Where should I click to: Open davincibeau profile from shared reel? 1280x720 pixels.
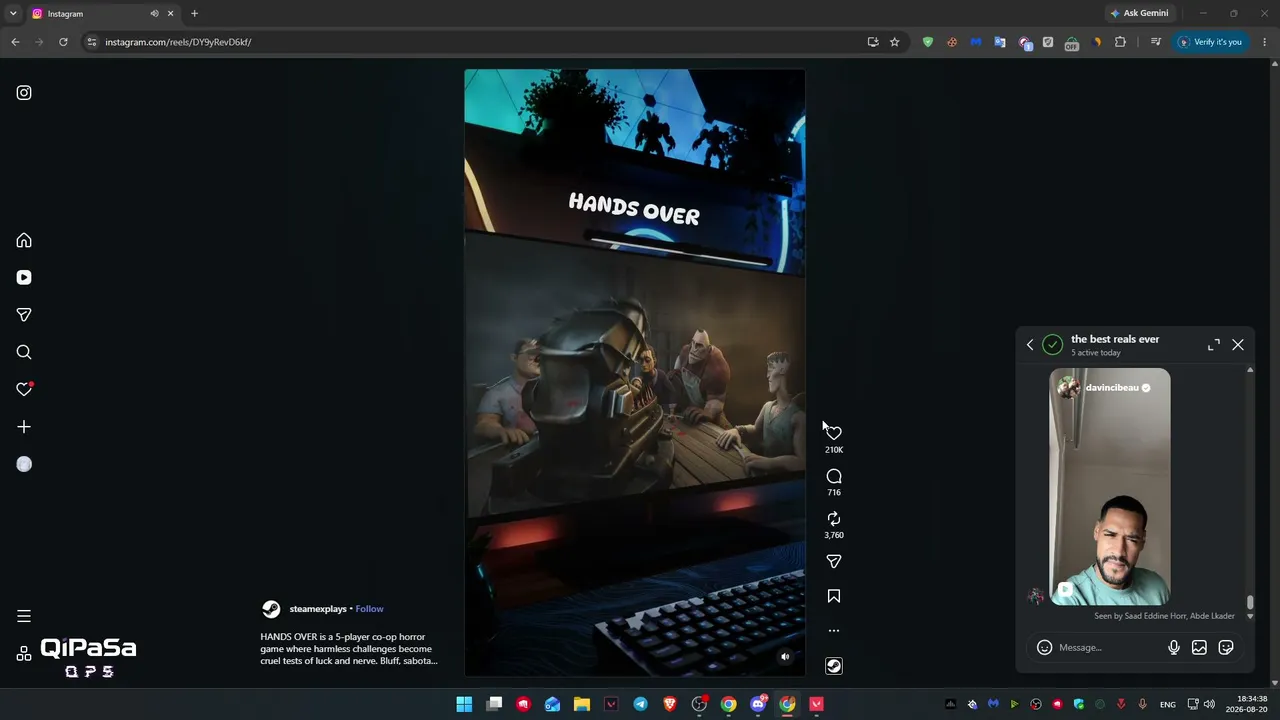(x=1112, y=388)
